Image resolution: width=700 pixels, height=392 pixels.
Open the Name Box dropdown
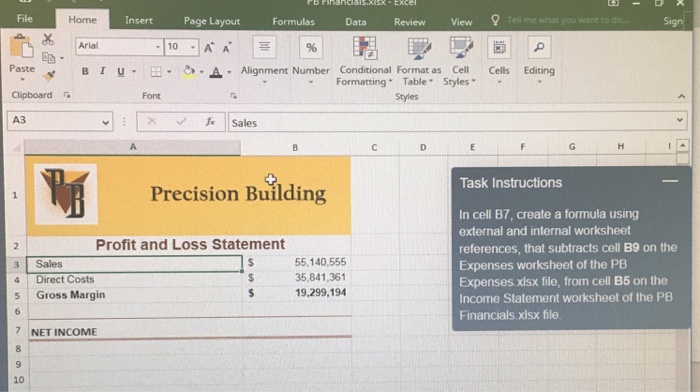105,122
